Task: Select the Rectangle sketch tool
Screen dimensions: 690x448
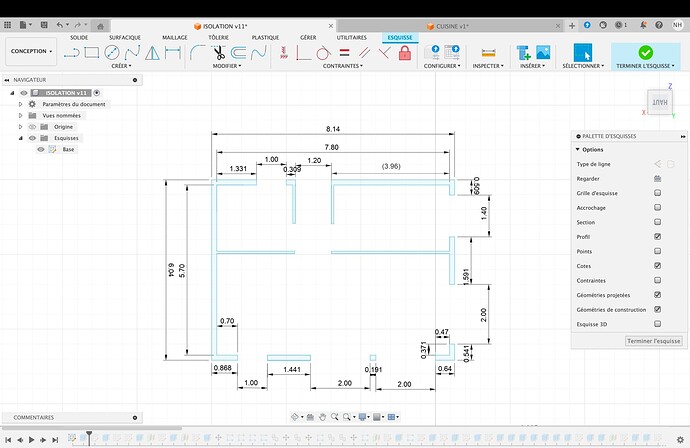Action: (92, 51)
